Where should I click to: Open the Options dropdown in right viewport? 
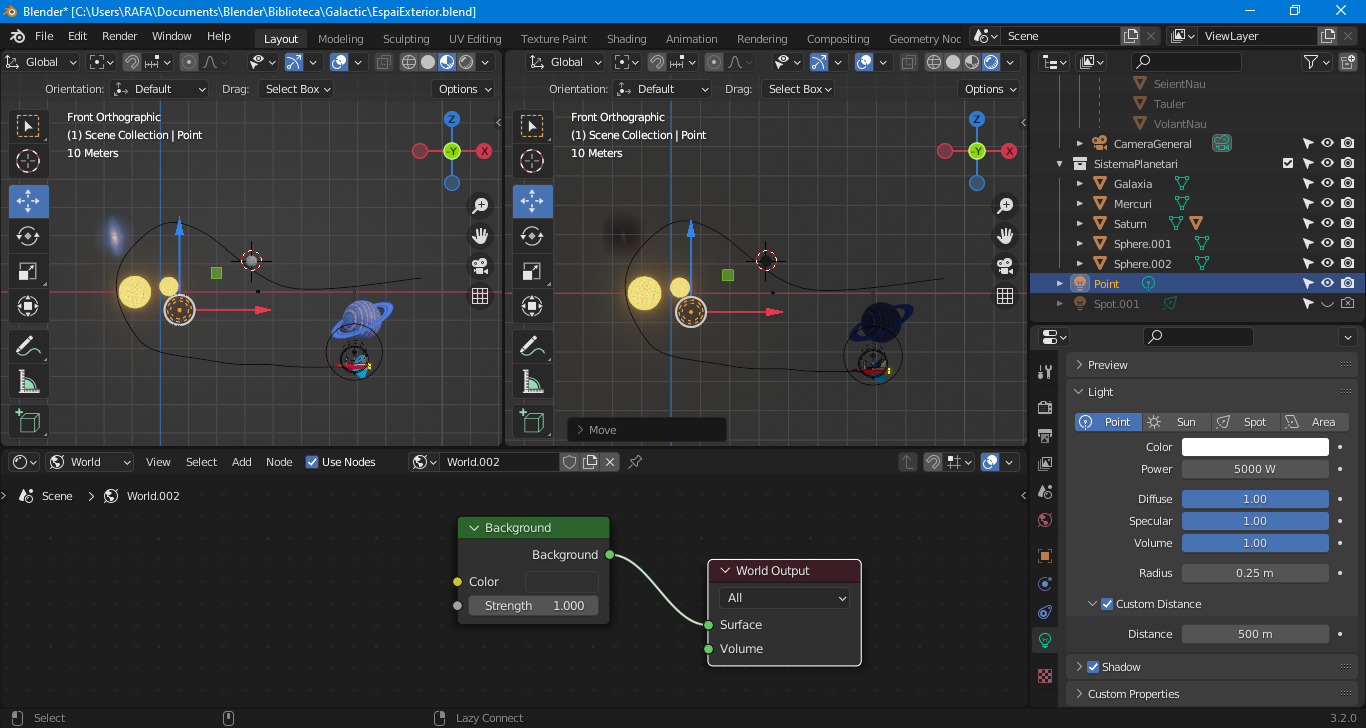[x=990, y=89]
